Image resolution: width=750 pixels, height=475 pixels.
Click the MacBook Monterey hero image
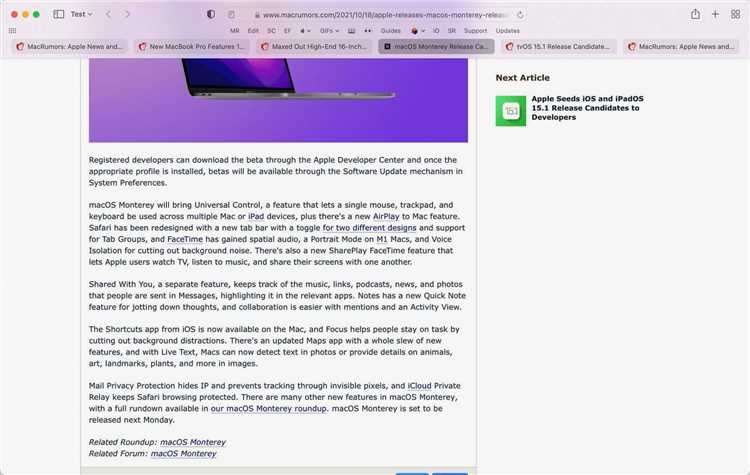pos(278,100)
